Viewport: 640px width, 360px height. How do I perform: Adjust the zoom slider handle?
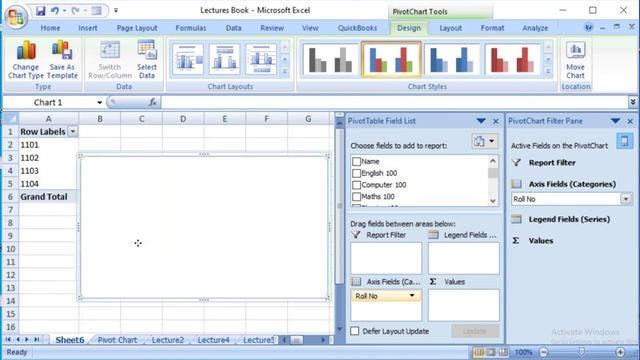pos(582,352)
